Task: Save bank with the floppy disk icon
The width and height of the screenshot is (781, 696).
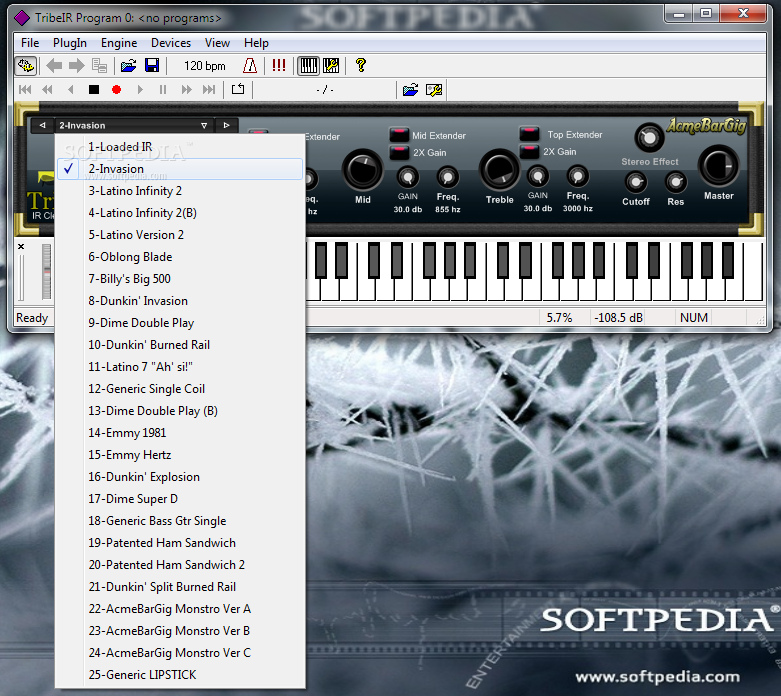Action: pyautogui.click(x=151, y=65)
